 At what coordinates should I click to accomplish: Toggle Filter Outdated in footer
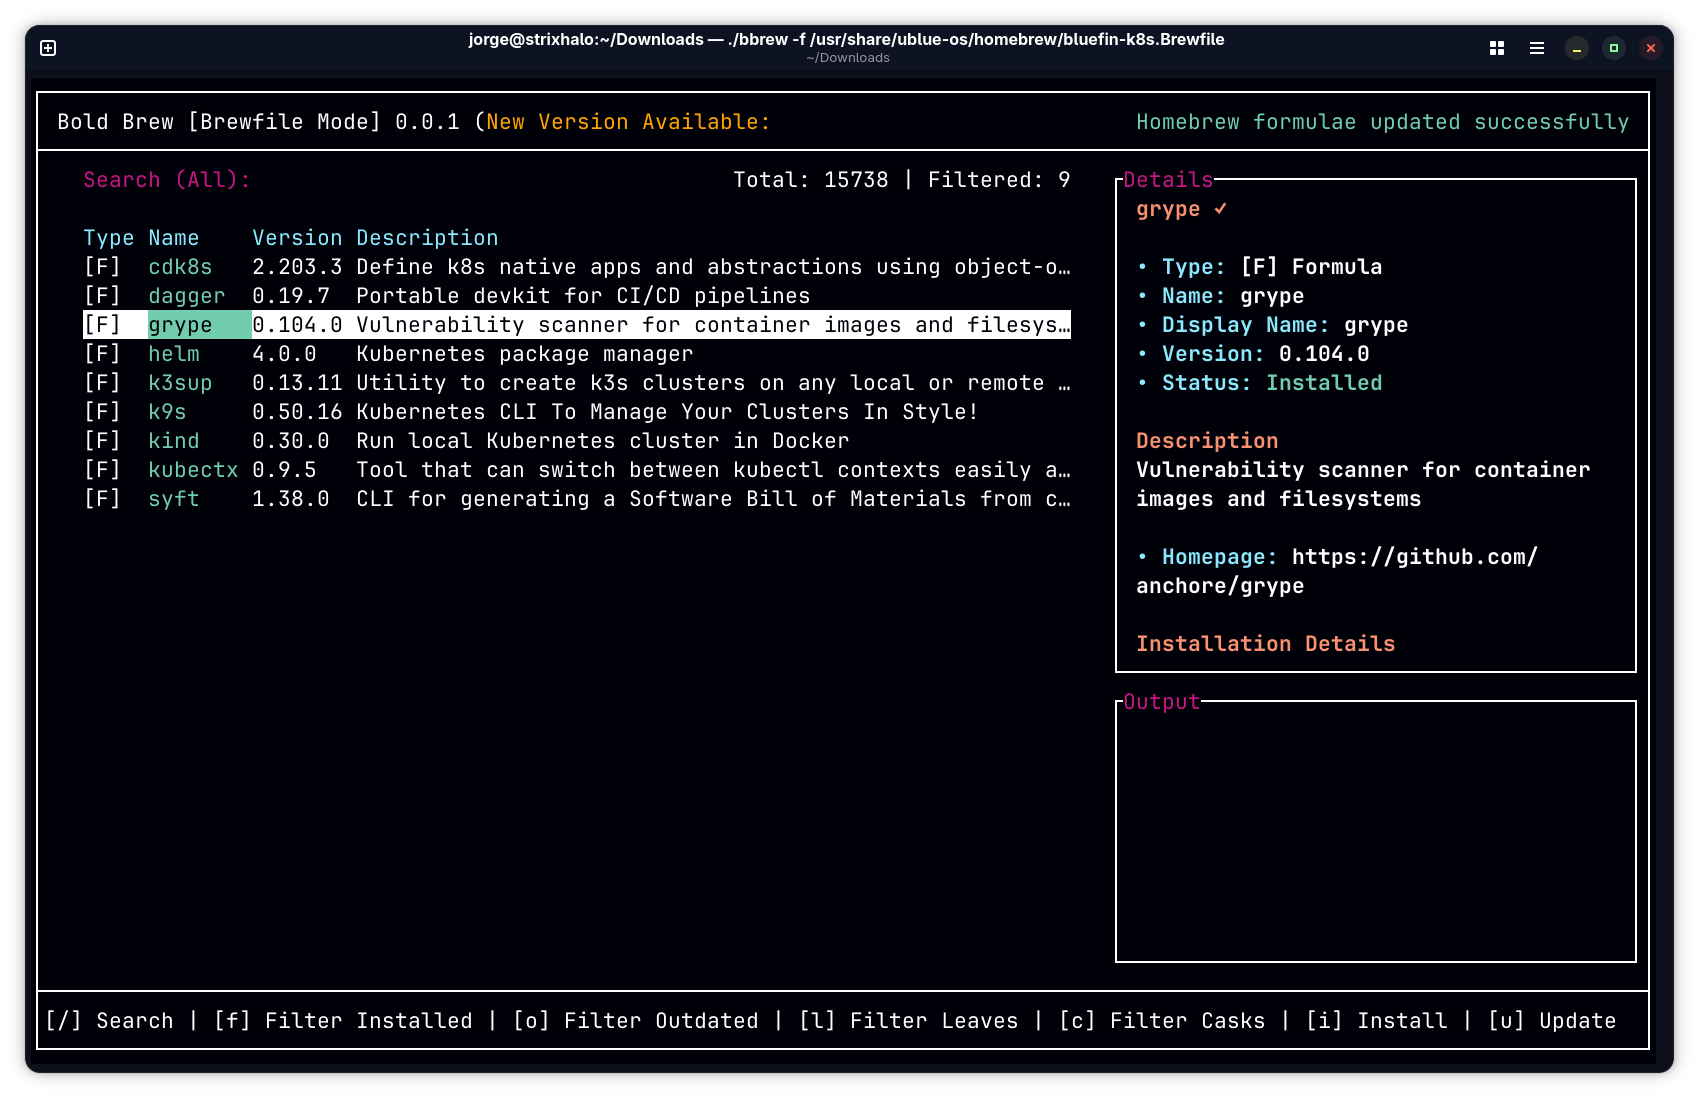636,1021
